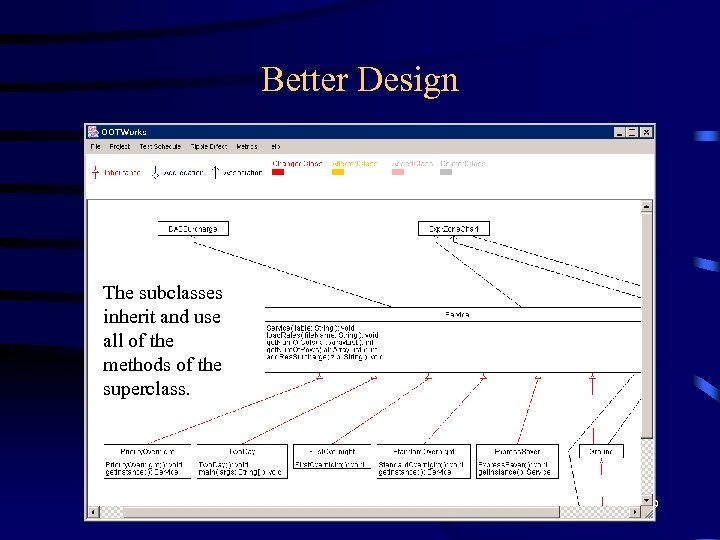Image resolution: width=720 pixels, height=540 pixels.
Task: Select the ExpressSaver subclass box
Action: (x=518, y=461)
